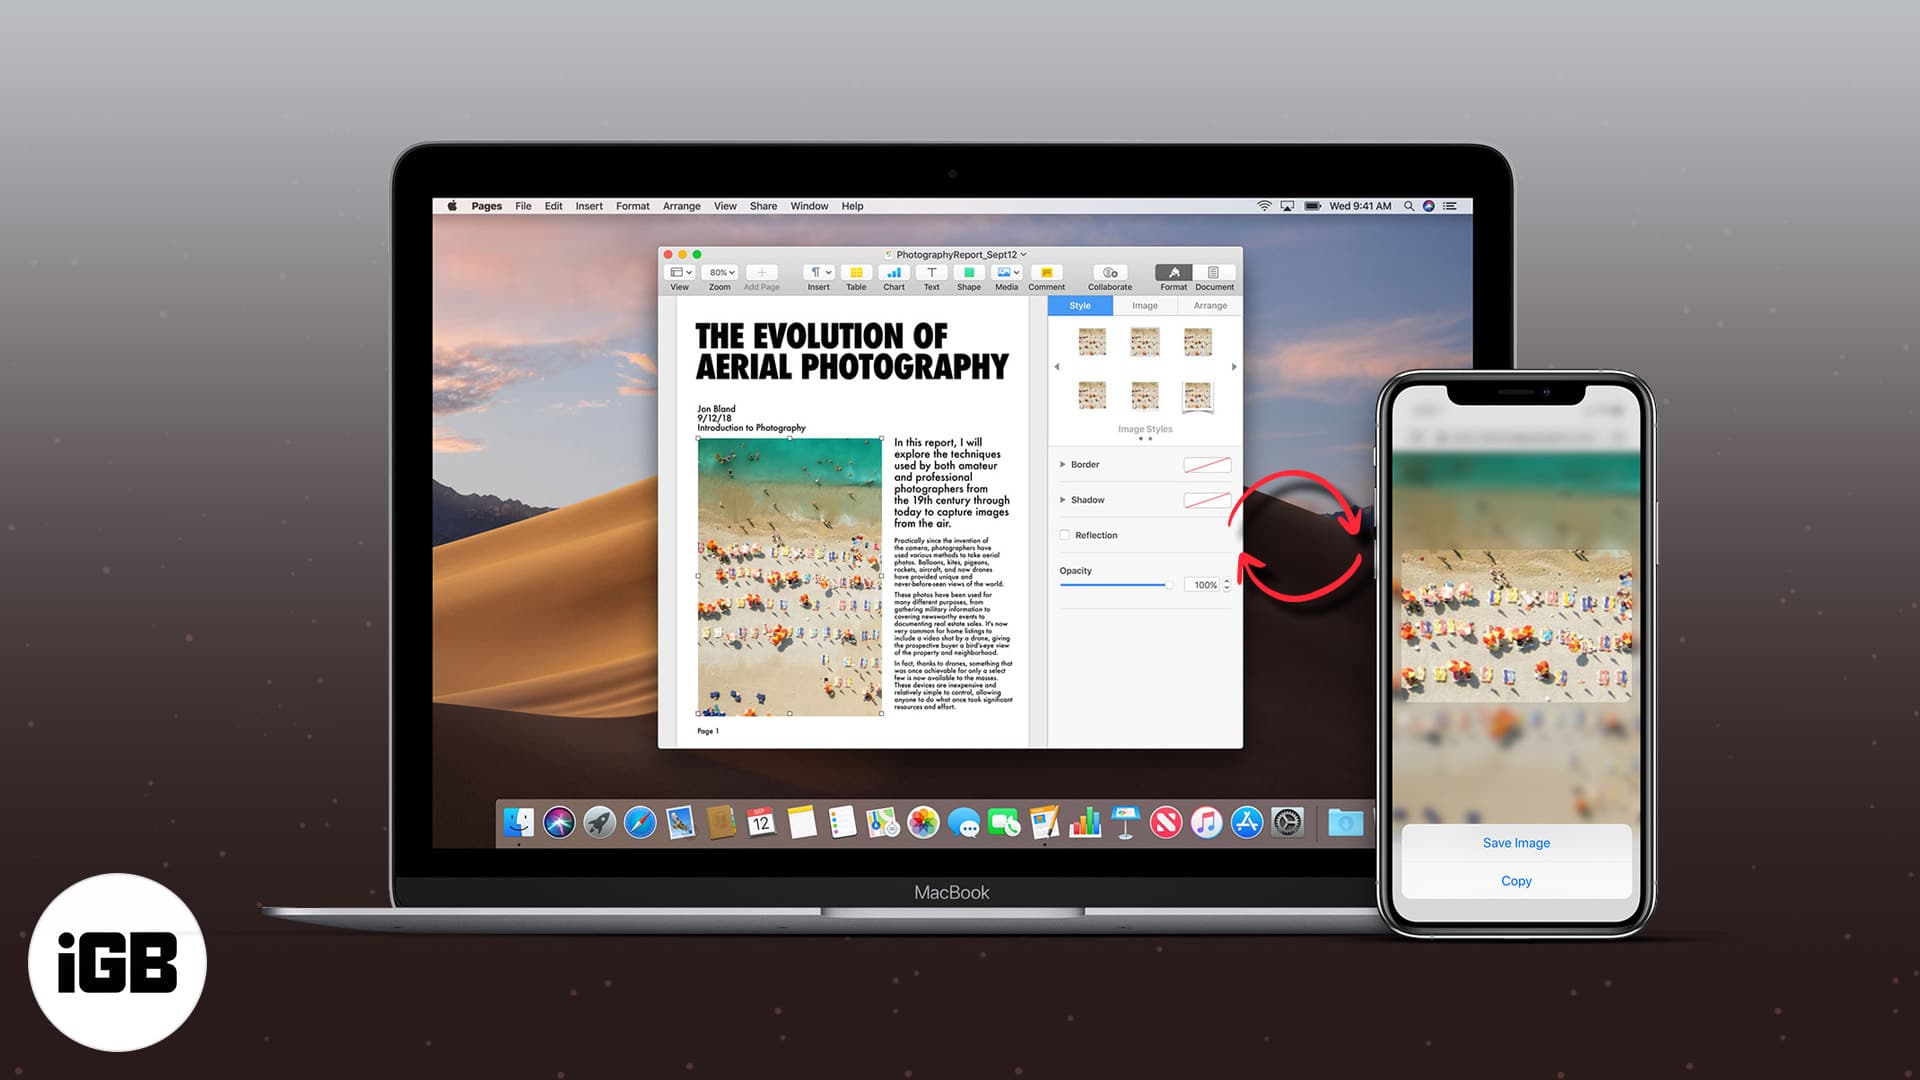Image resolution: width=1920 pixels, height=1080 pixels.
Task: Open FaceTime from the dock
Action: pyautogui.click(x=1004, y=823)
